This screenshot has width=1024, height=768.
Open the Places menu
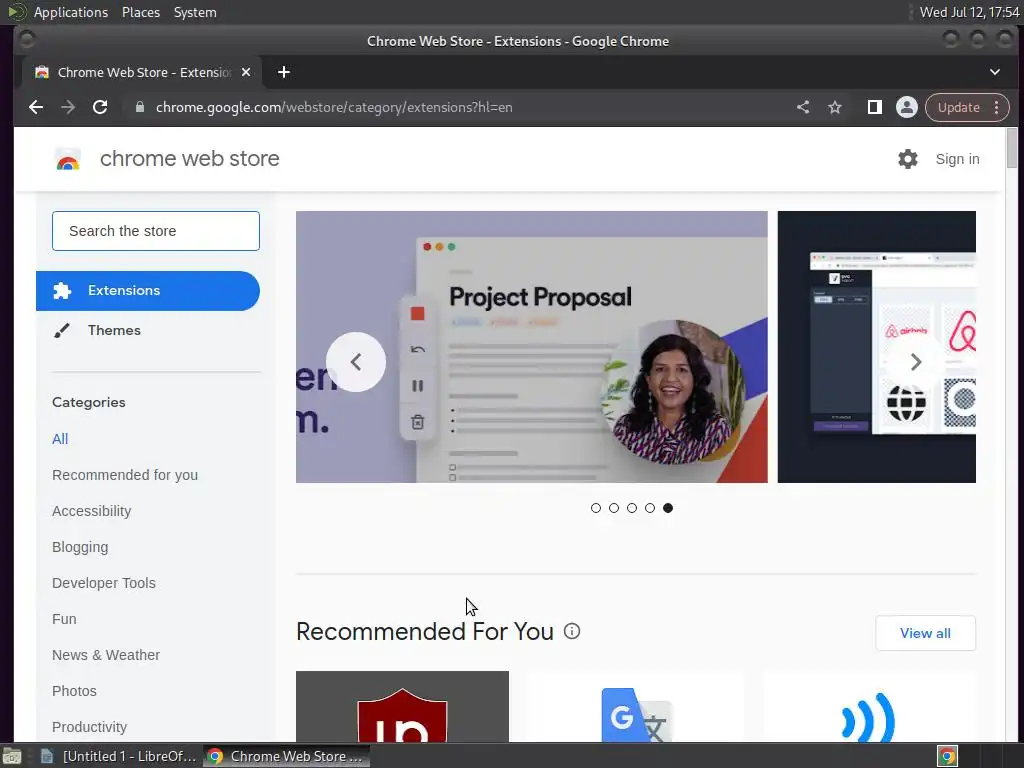pyautogui.click(x=141, y=12)
